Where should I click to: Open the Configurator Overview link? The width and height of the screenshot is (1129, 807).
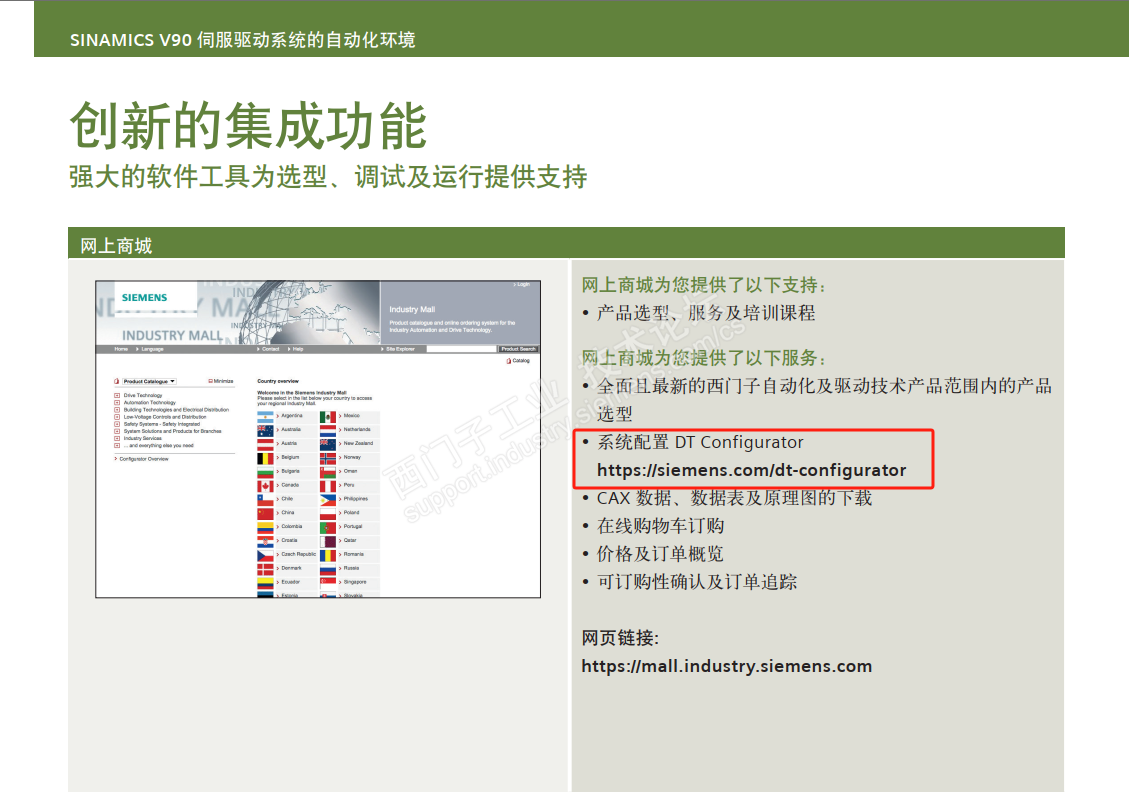[x=141, y=459]
